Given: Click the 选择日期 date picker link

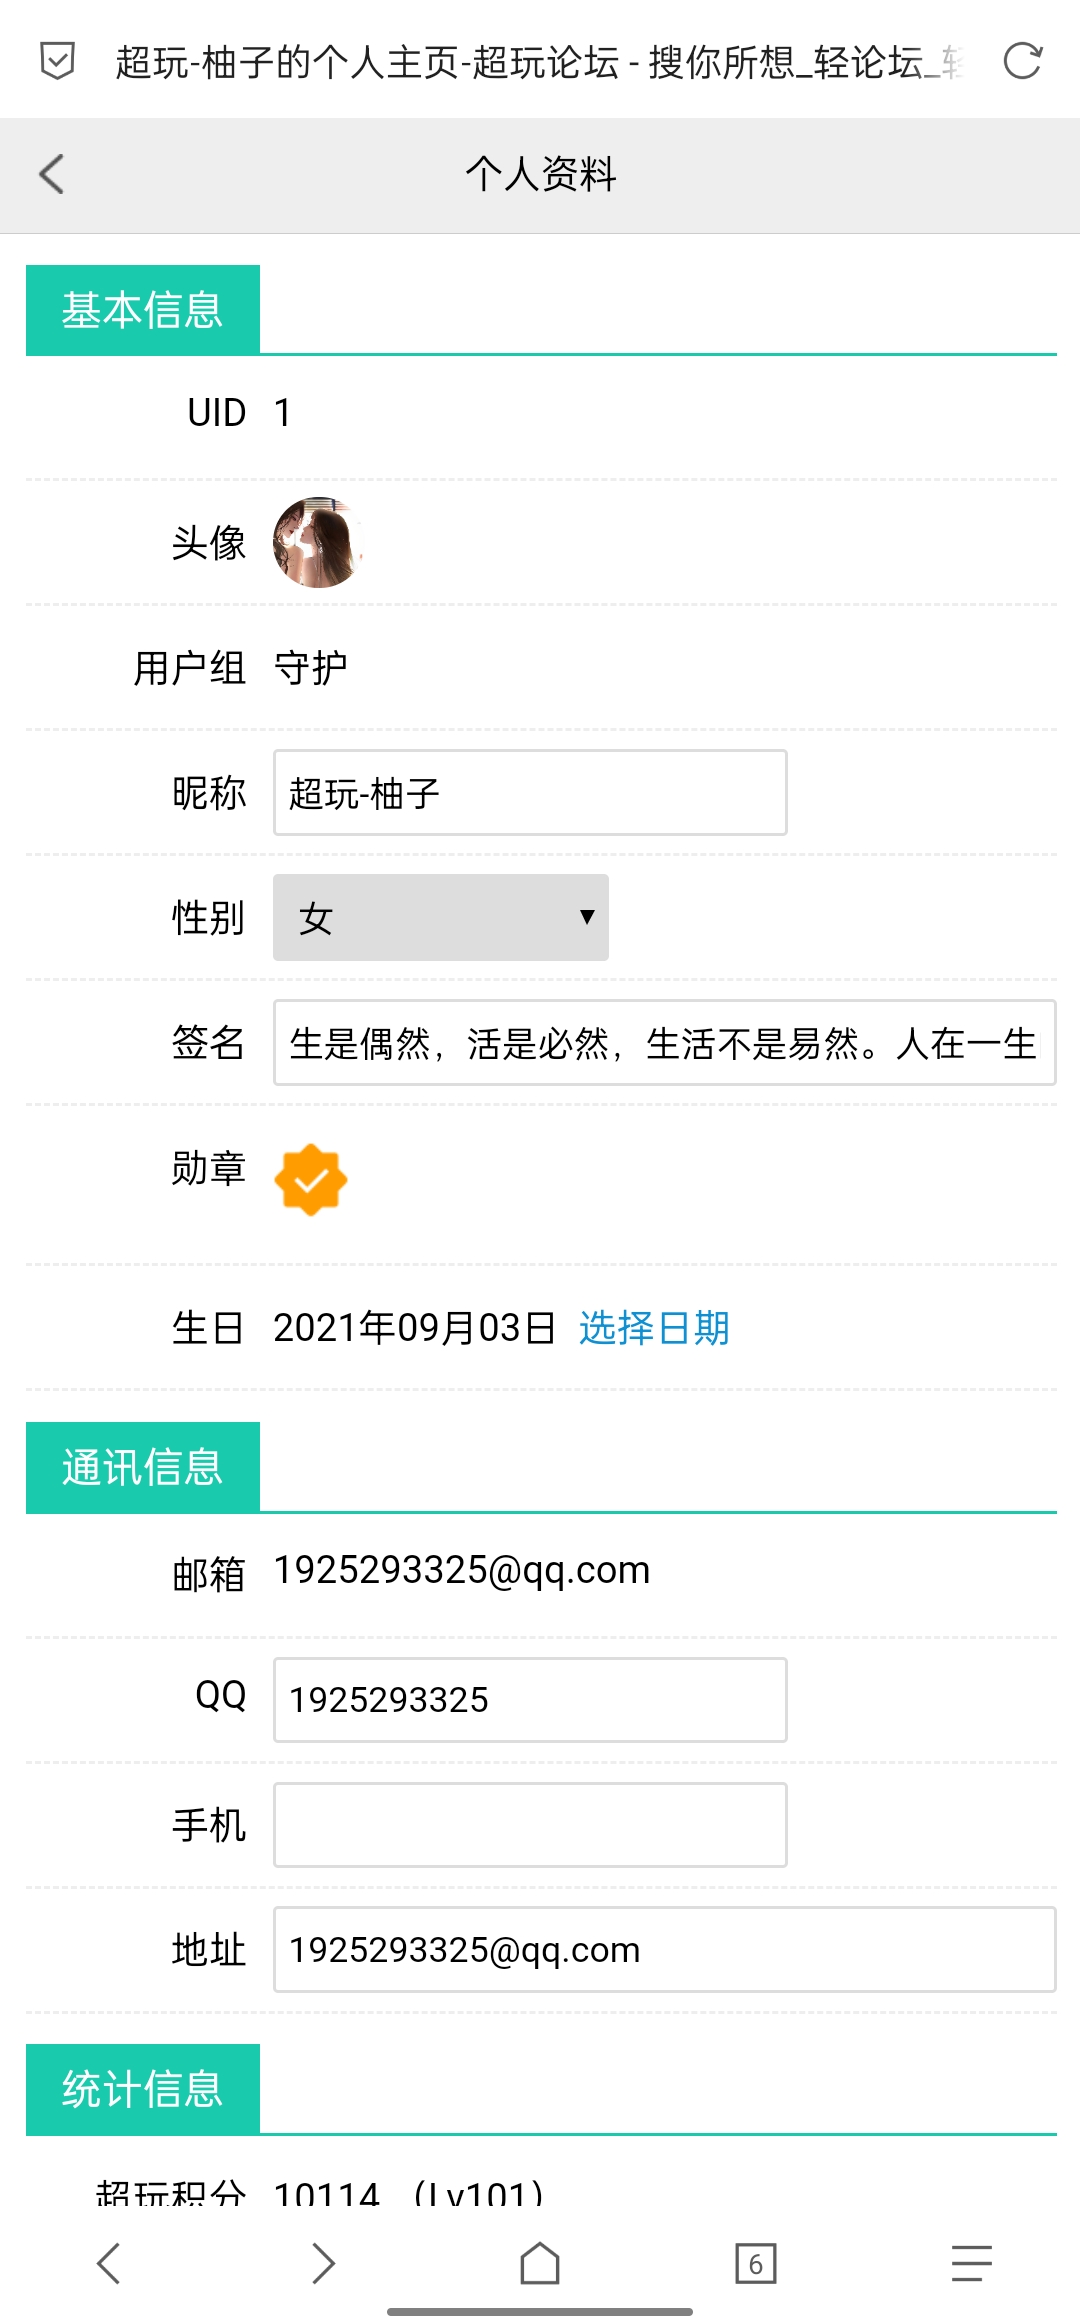Looking at the screenshot, I should pos(654,1328).
